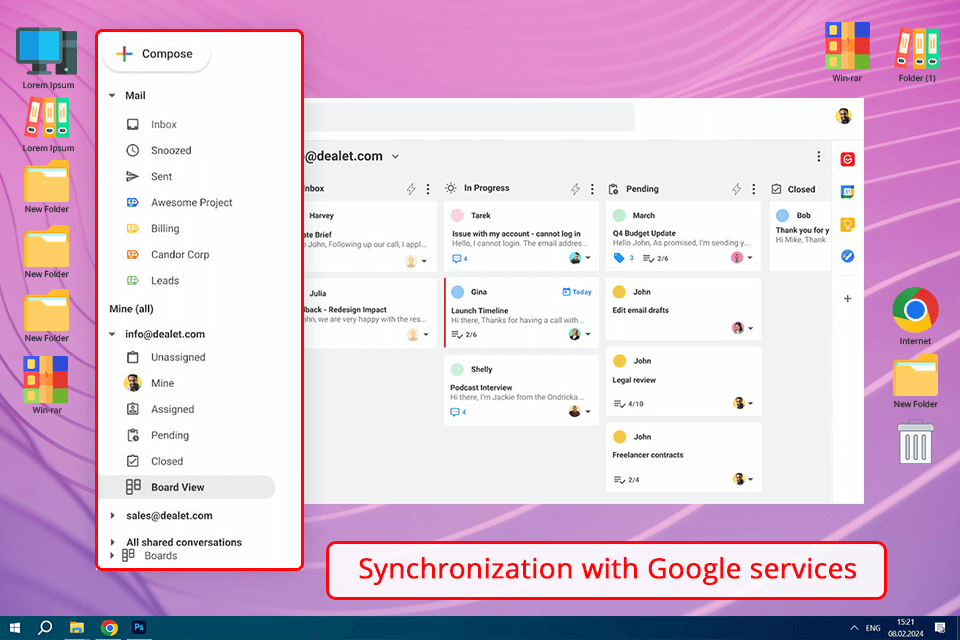Open the Edit email drafts card
Screen dimensions: 960x640
tap(683, 309)
